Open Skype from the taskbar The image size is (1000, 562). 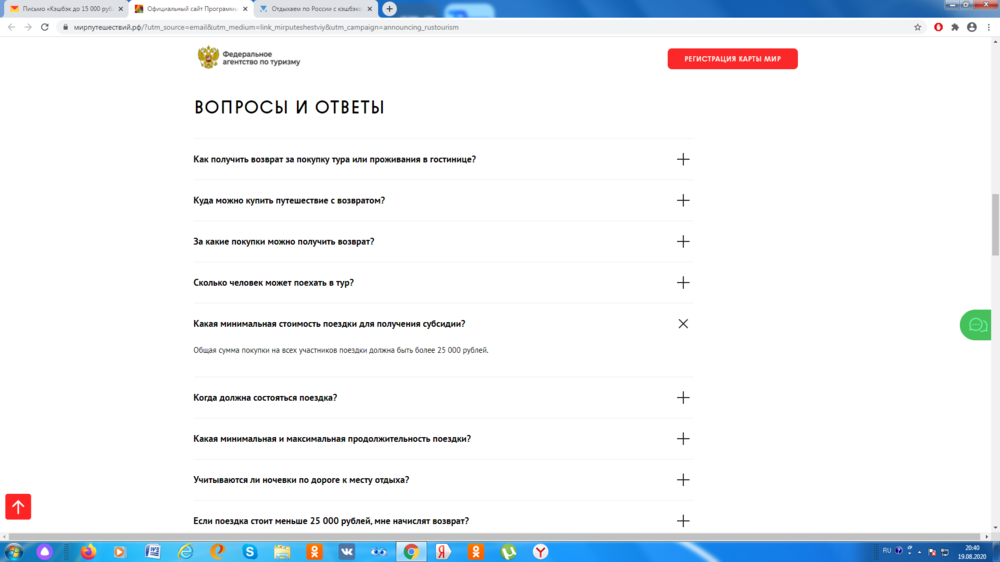[x=249, y=551]
